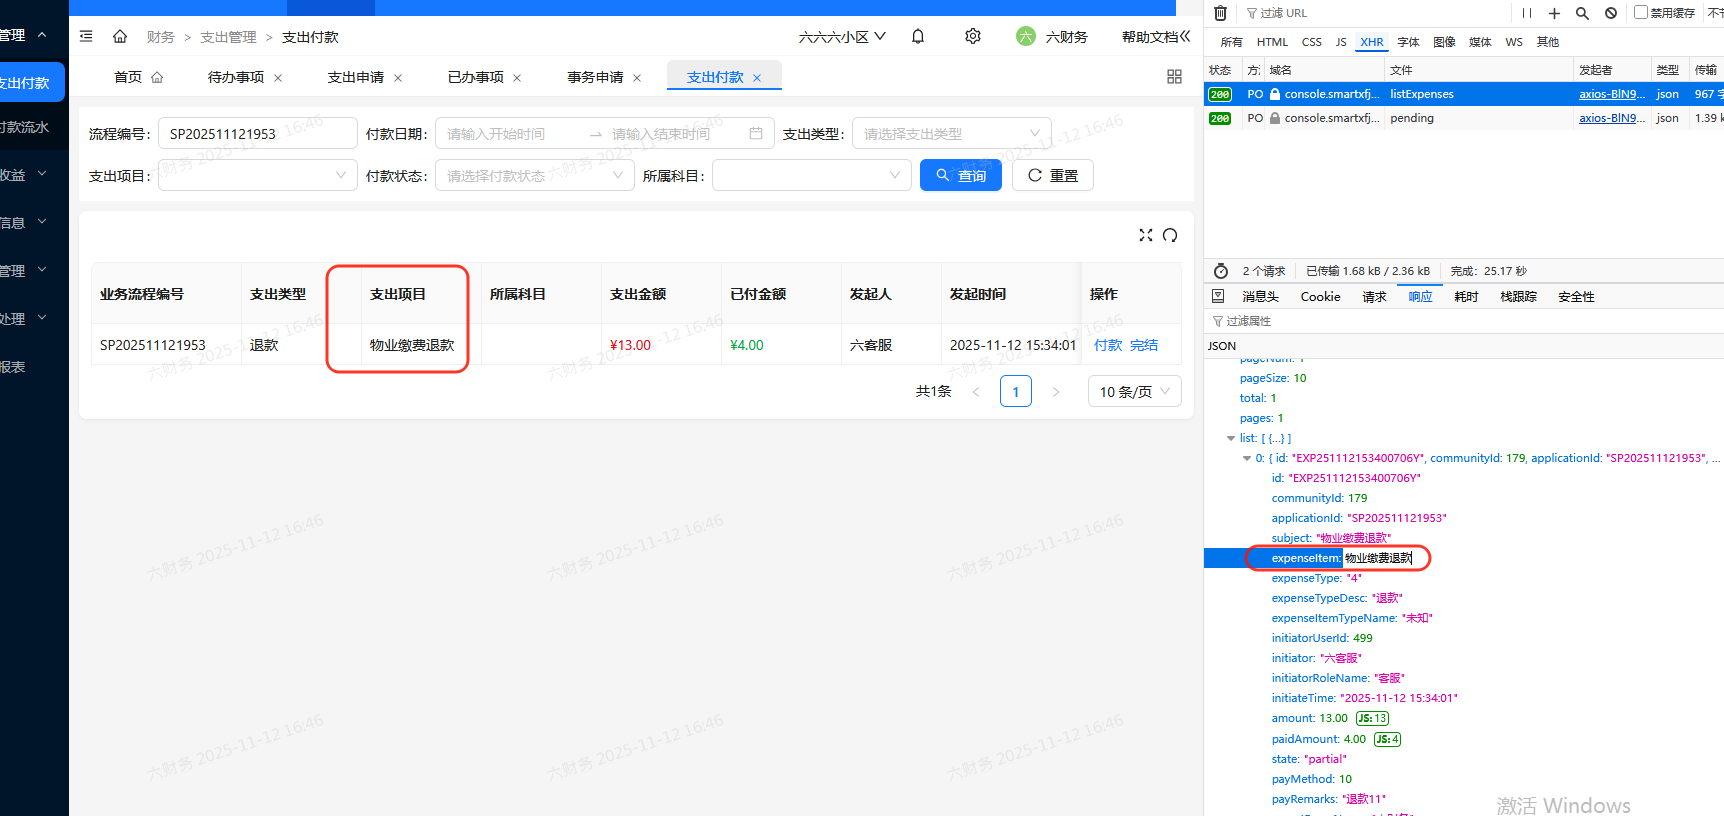Pause network recording in DevTools
Viewport: 1724px width, 816px height.
tap(1526, 13)
